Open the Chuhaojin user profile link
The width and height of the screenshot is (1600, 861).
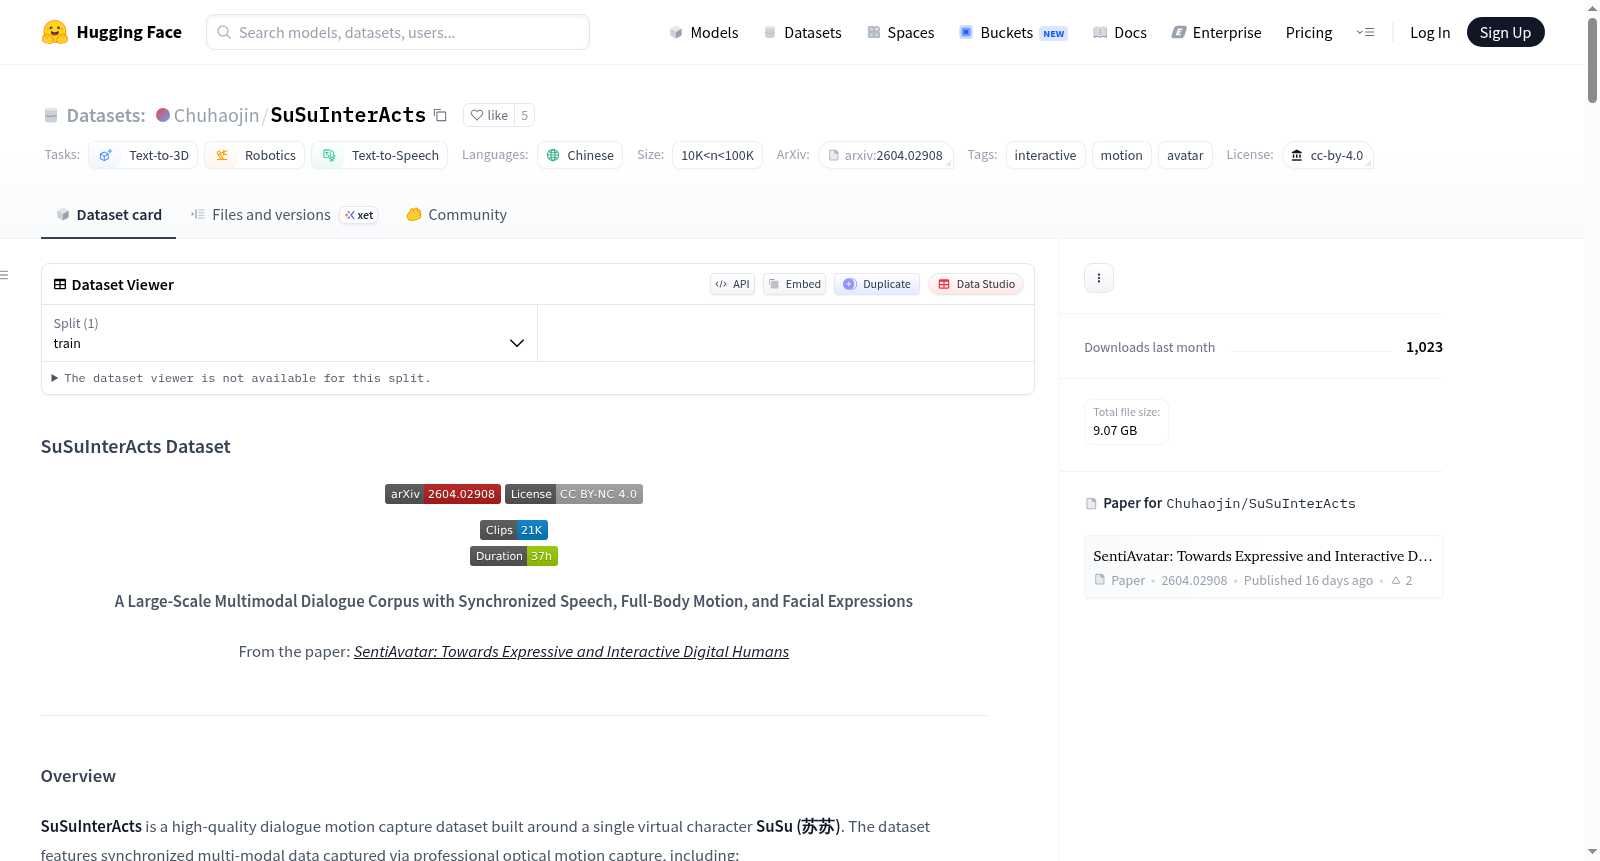click(216, 115)
